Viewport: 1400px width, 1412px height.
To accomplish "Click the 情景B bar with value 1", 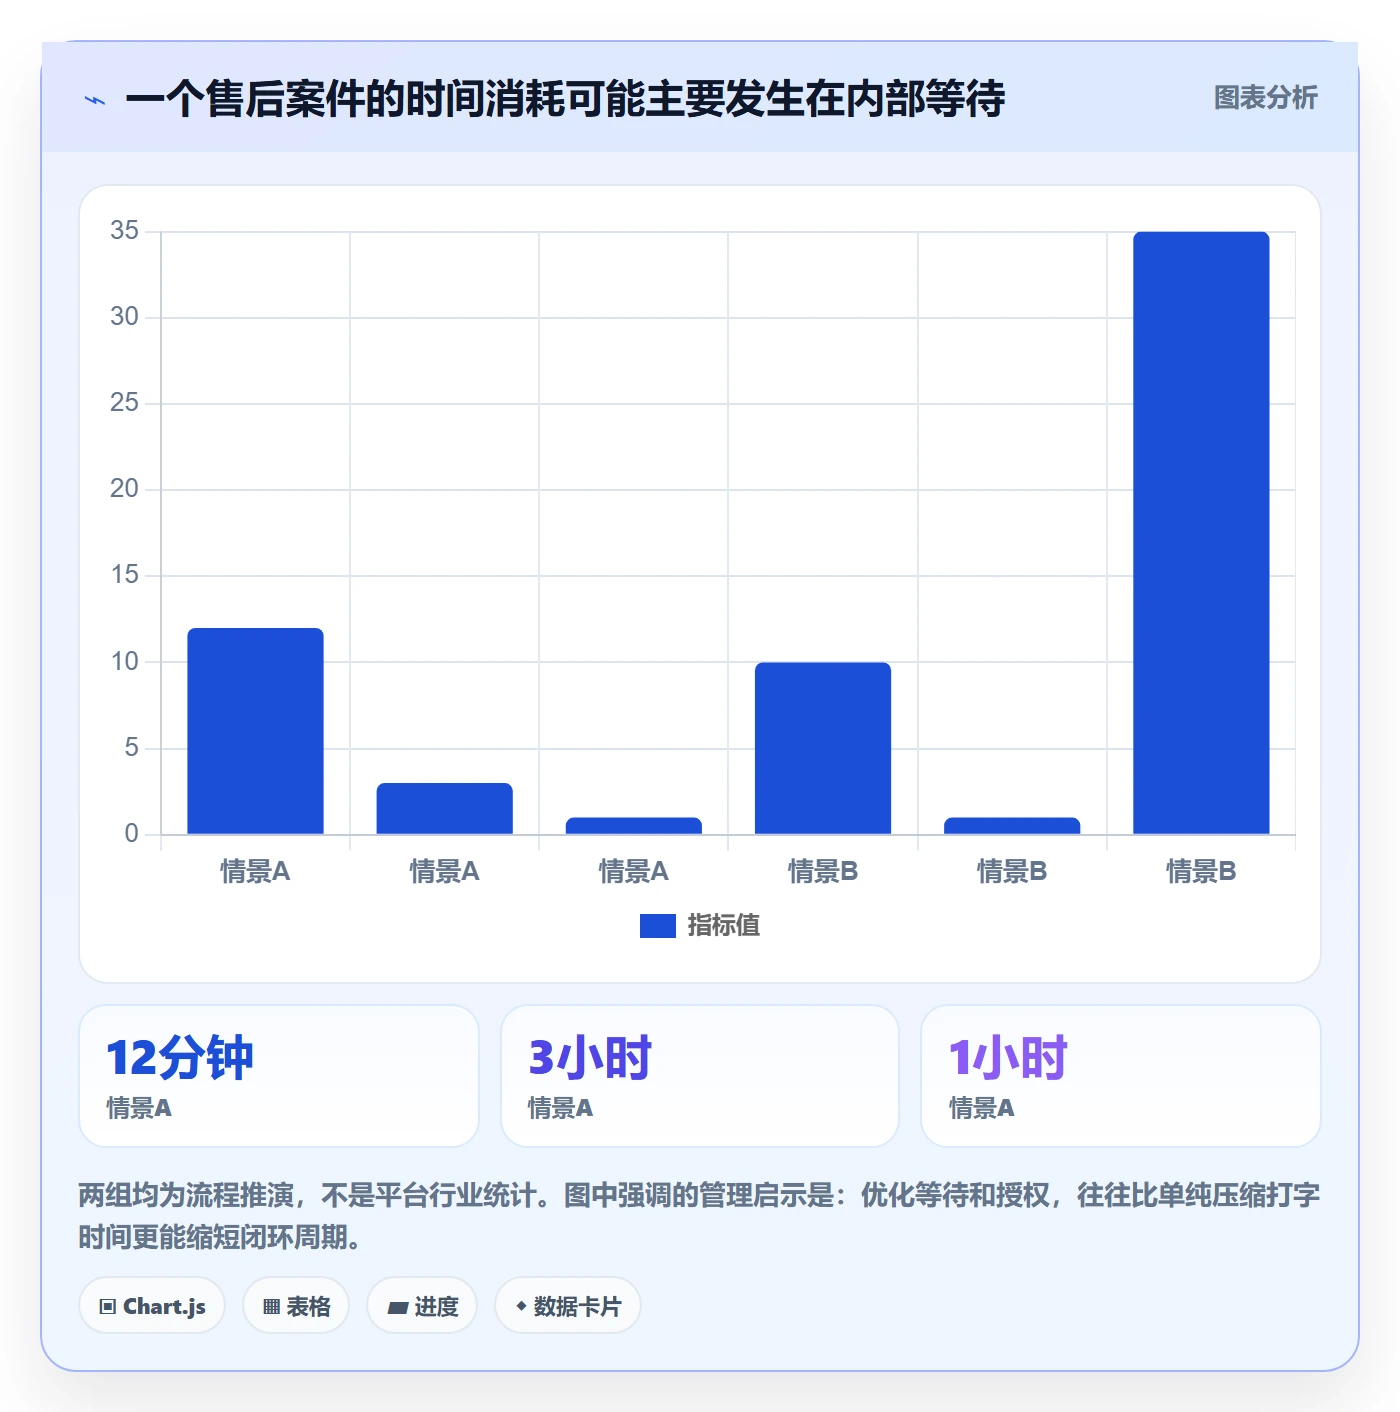I will click(1012, 826).
